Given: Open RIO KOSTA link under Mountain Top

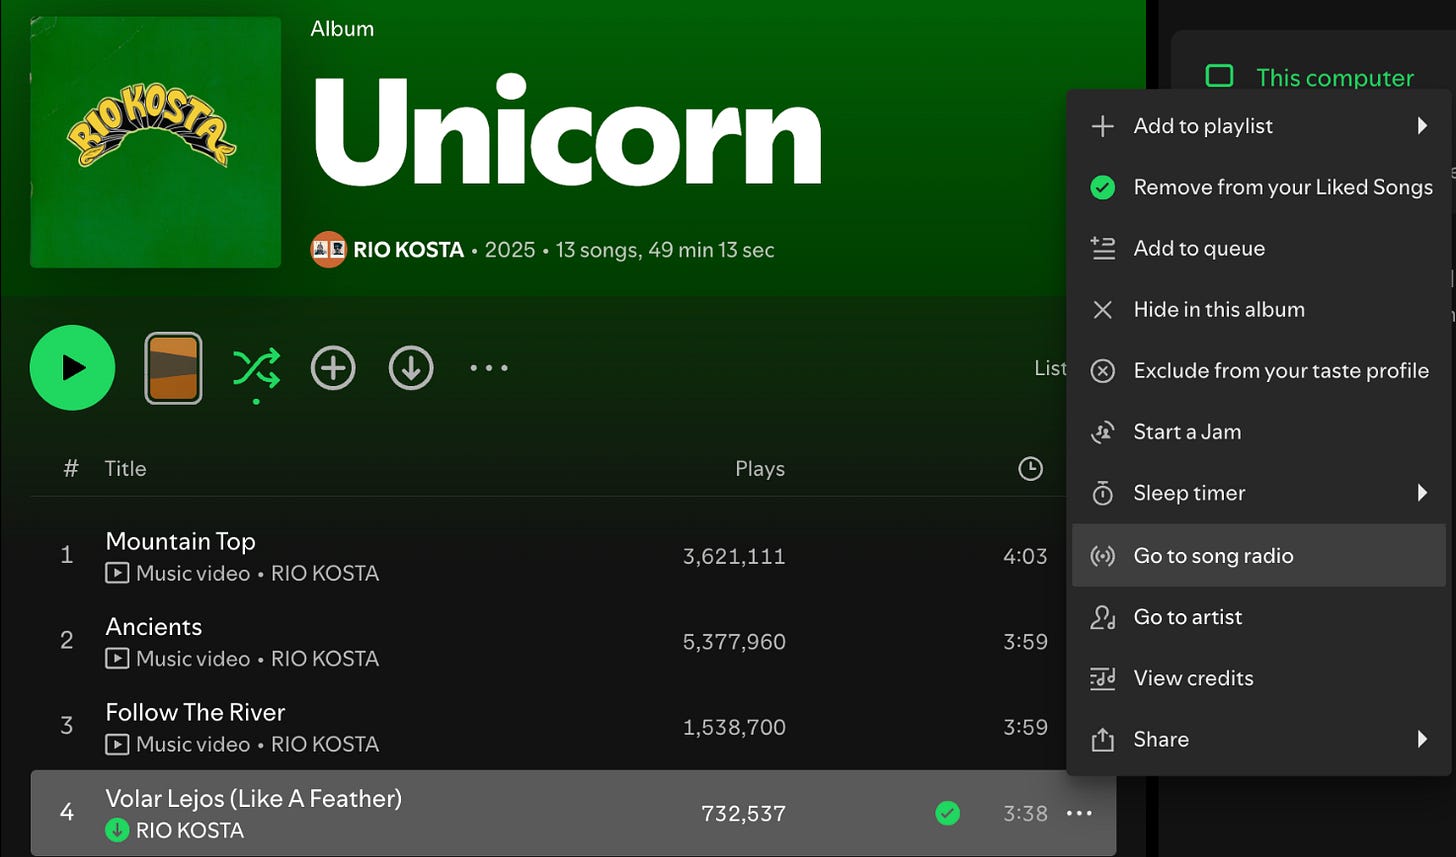Looking at the screenshot, I should tap(325, 574).
